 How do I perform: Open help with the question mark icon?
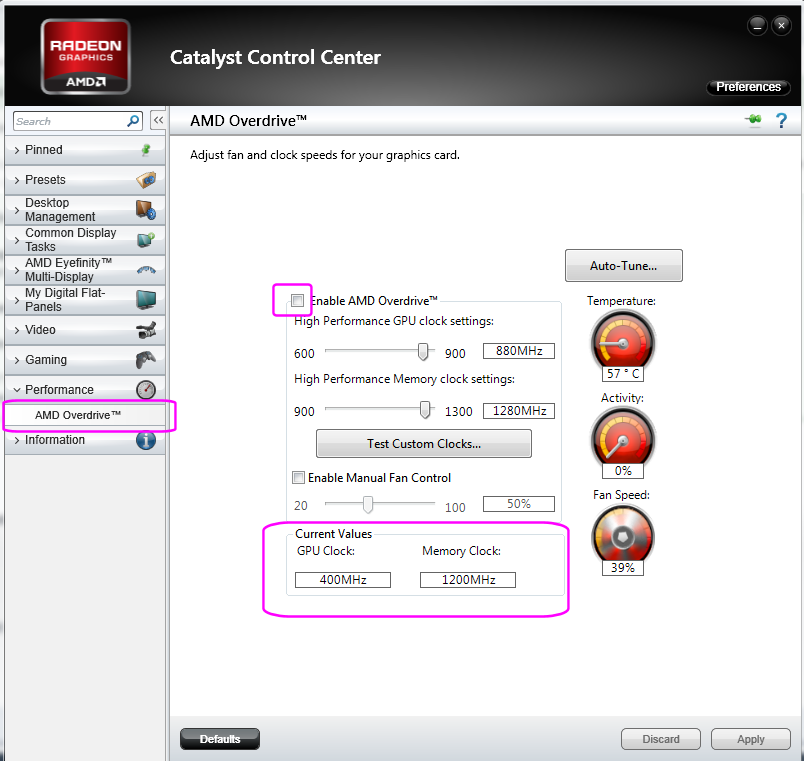coord(781,121)
